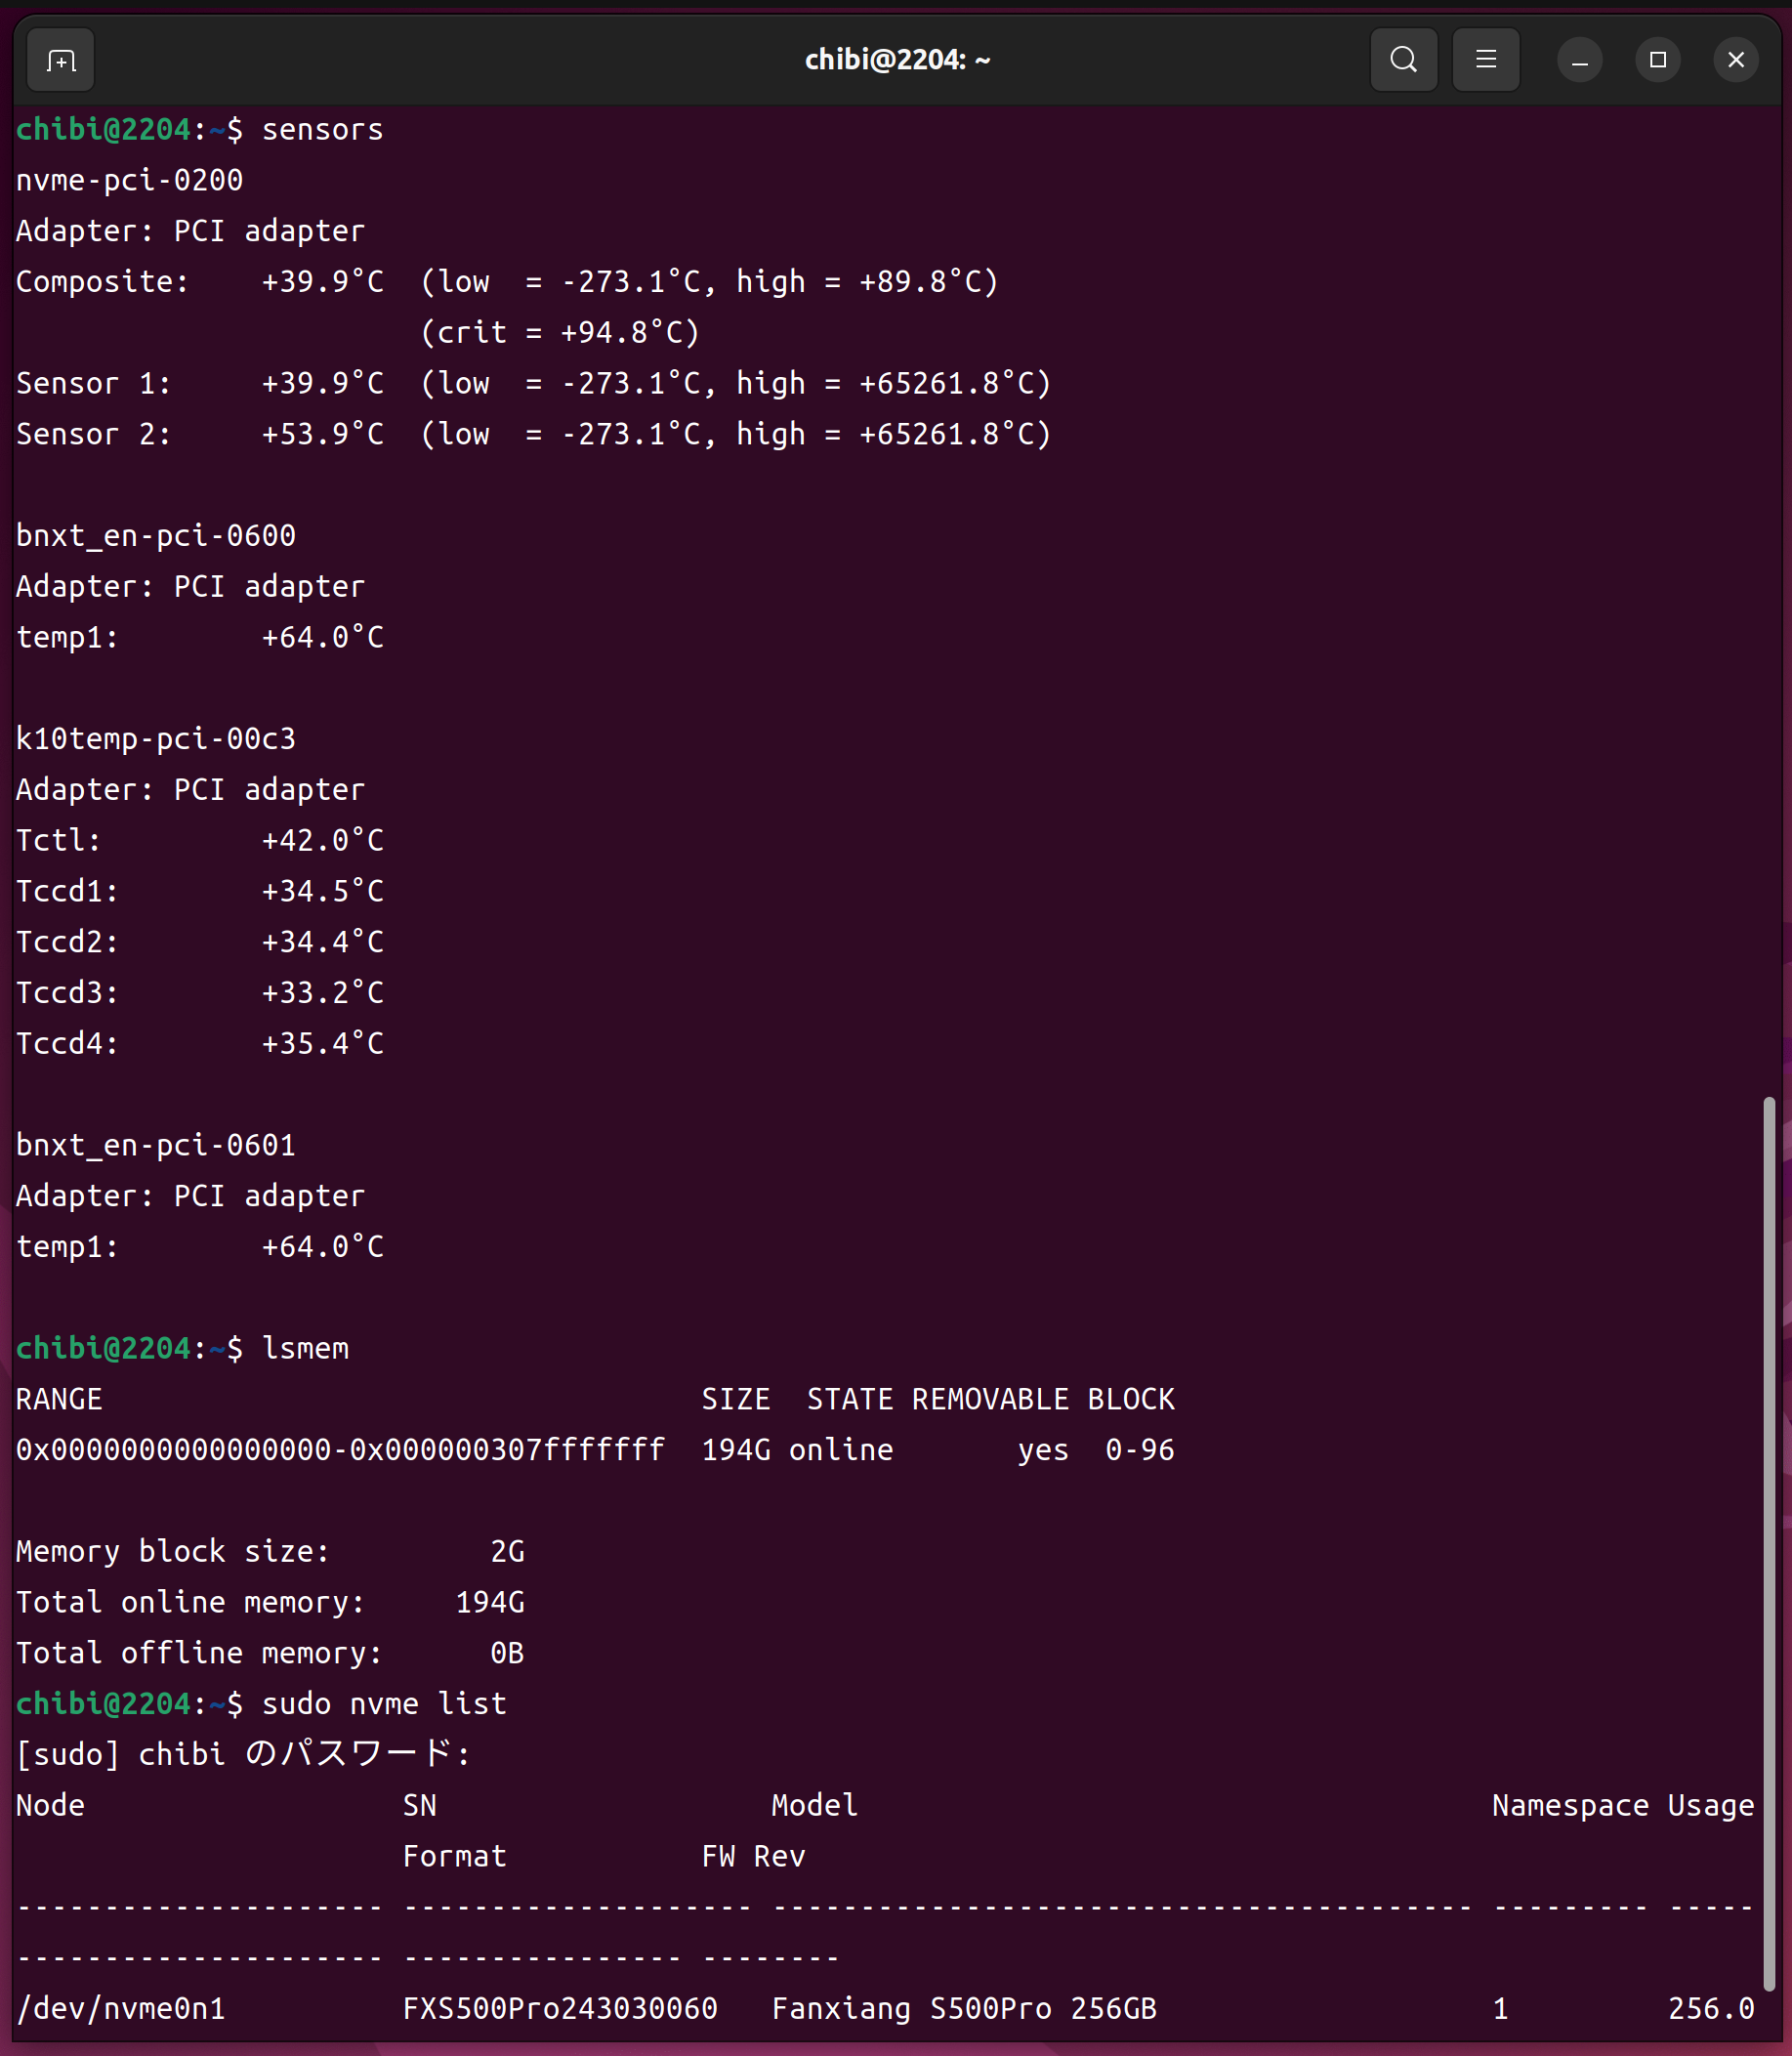Close the terminal window
Viewport: 1792px width, 2056px height.
[x=1735, y=60]
